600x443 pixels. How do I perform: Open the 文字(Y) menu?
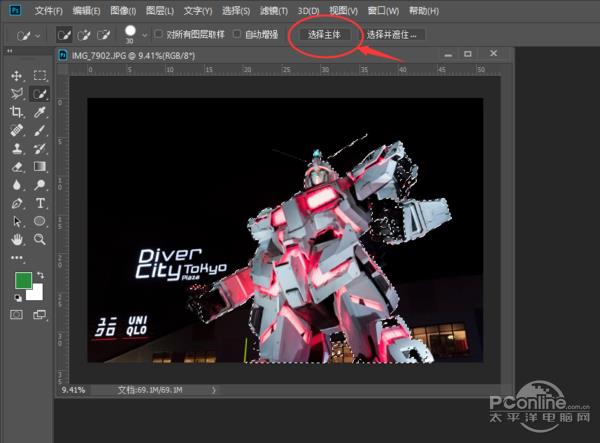point(198,11)
